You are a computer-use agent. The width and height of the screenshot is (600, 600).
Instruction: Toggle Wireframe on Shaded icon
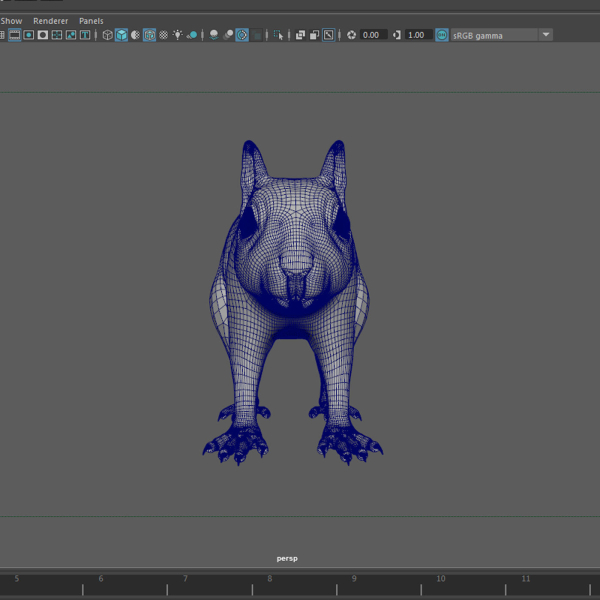[149, 35]
